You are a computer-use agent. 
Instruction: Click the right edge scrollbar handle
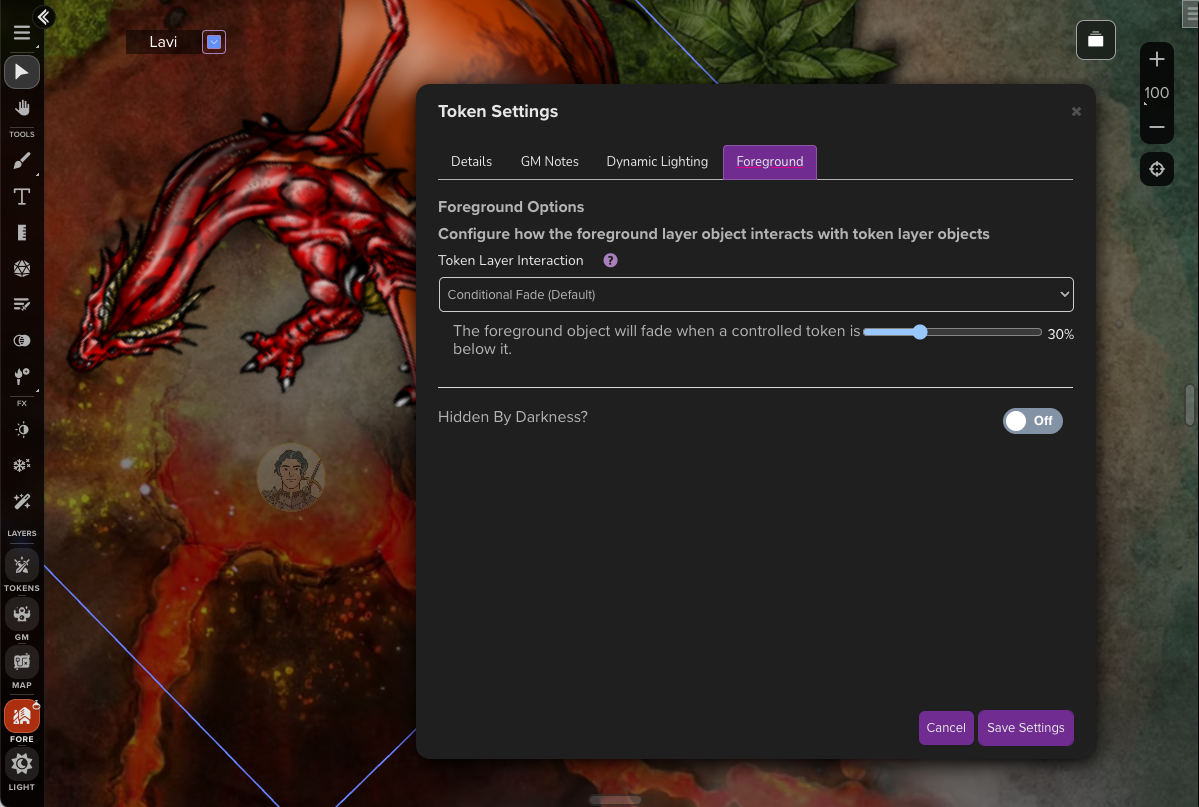(1190, 405)
